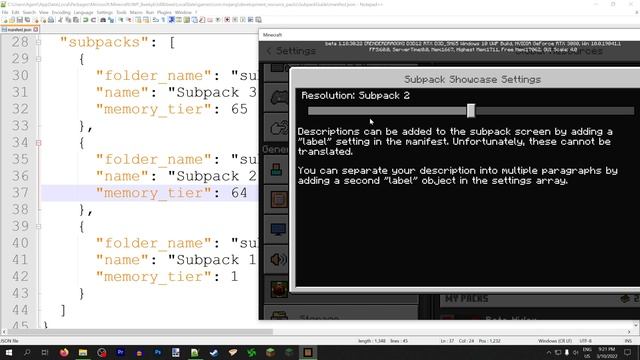Go back using the Minecraft Settings arrow
The width and height of the screenshot is (640, 360).
[269, 51]
